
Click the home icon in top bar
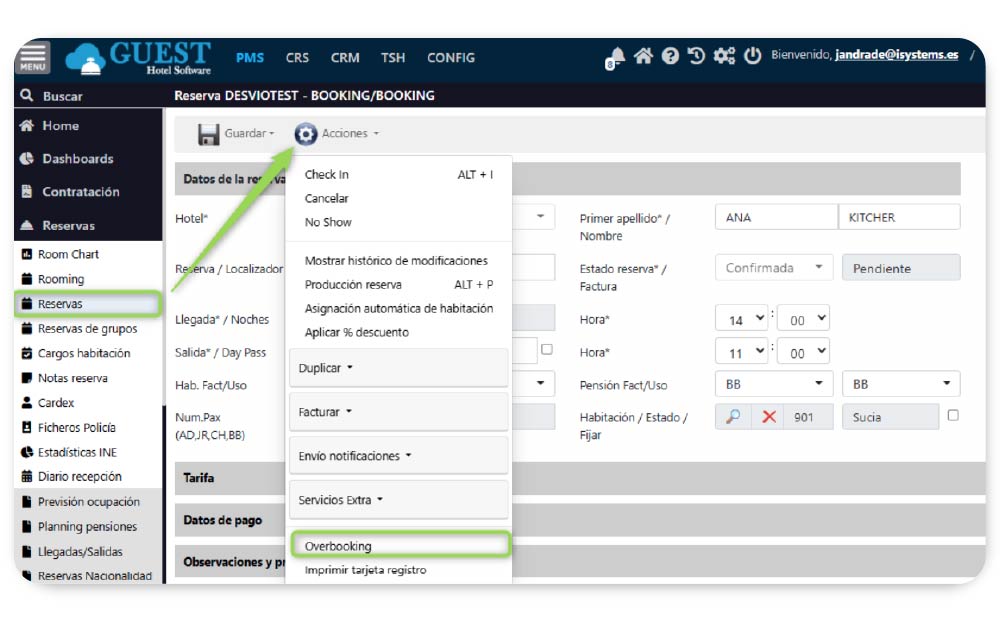tap(643, 56)
